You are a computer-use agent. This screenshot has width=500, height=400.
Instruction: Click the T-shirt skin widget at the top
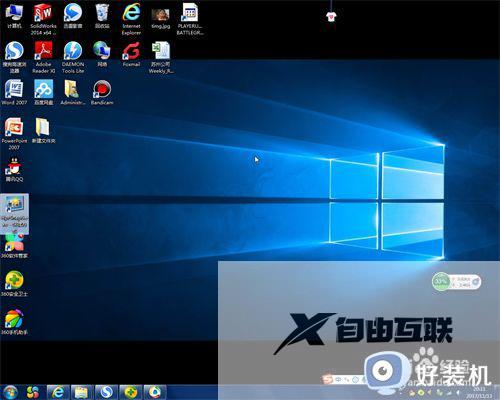(331, 16)
